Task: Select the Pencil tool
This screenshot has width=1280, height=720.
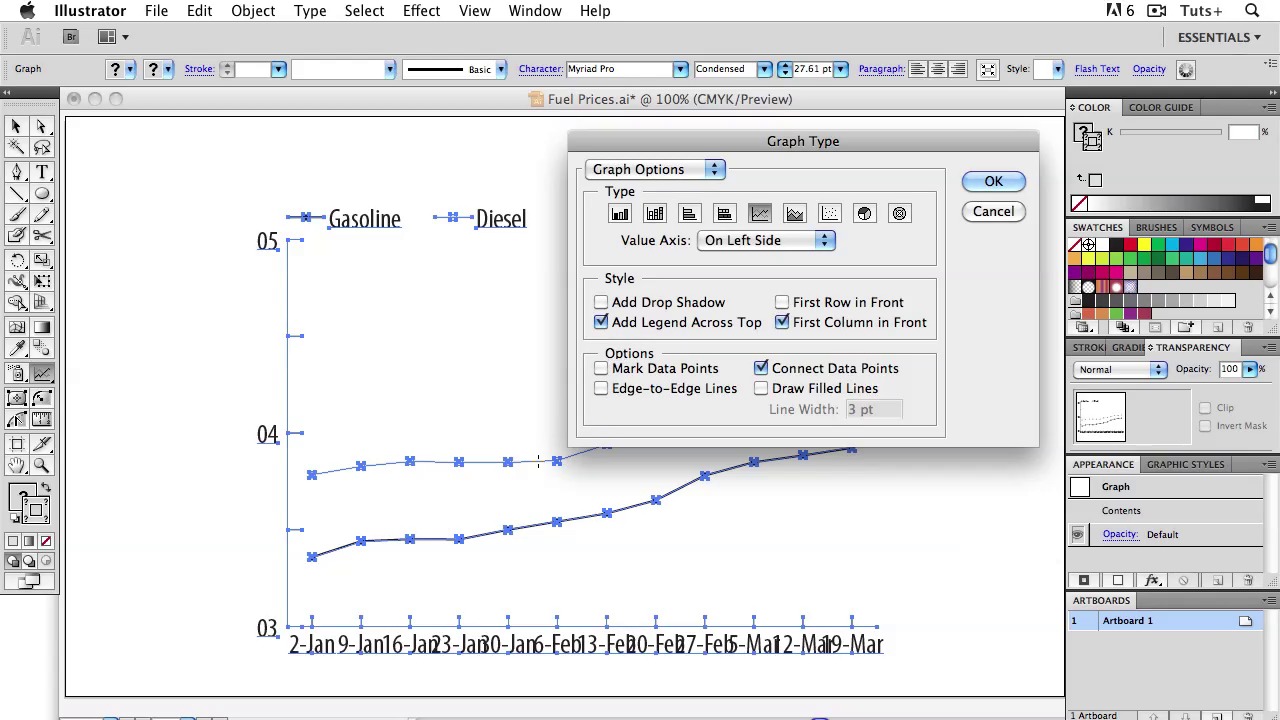Action: (x=42, y=214)
